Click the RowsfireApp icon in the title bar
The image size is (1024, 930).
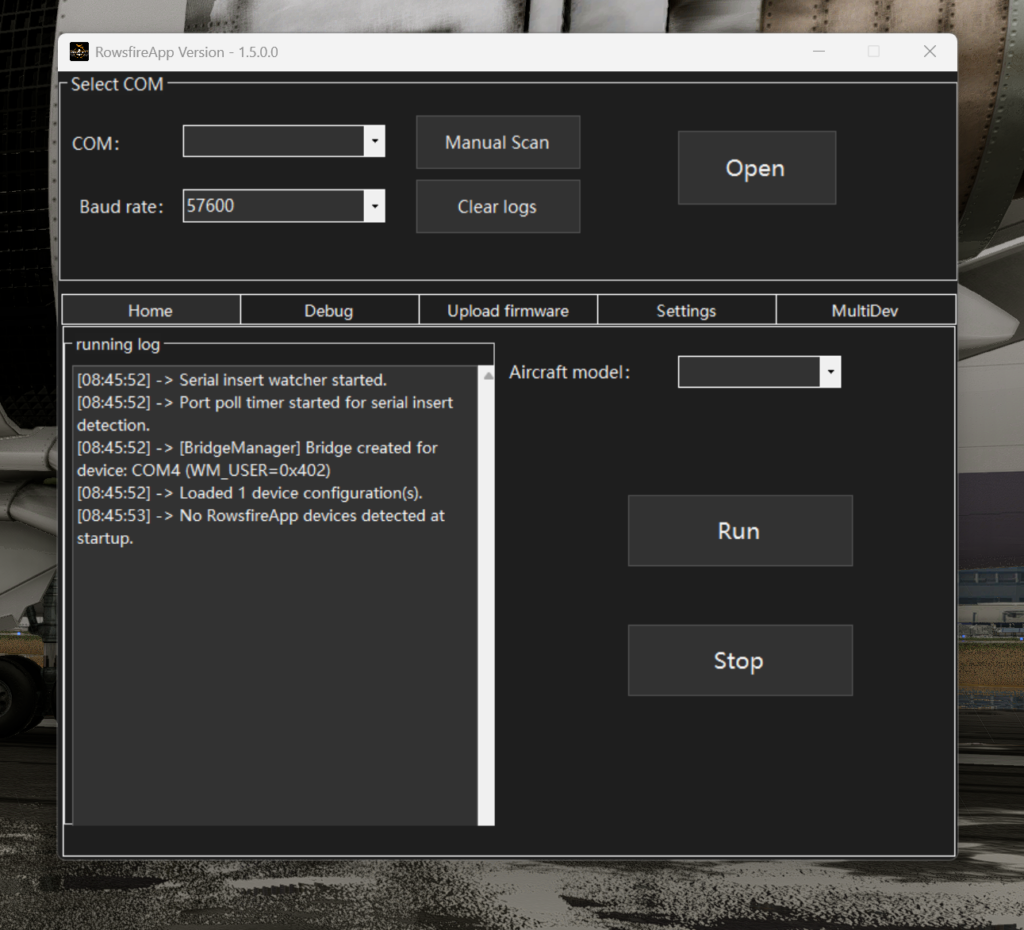point(79,52)
